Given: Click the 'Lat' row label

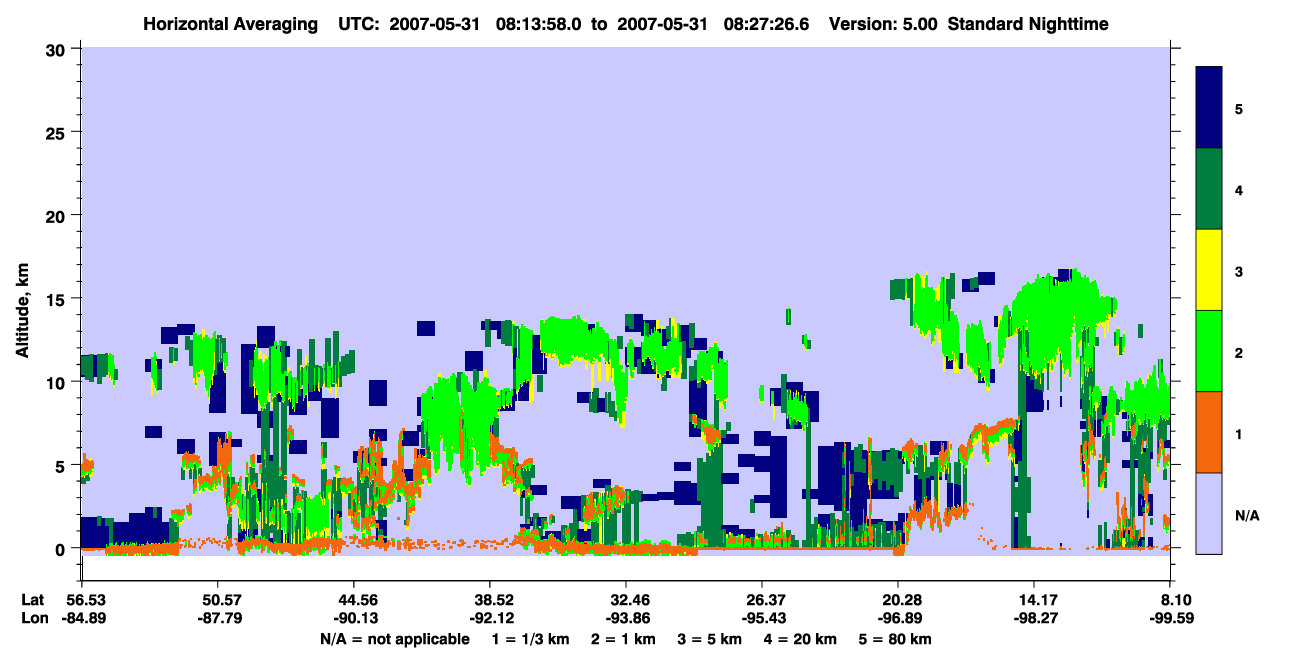Looking at the screenshot, I should coord(33,600).
